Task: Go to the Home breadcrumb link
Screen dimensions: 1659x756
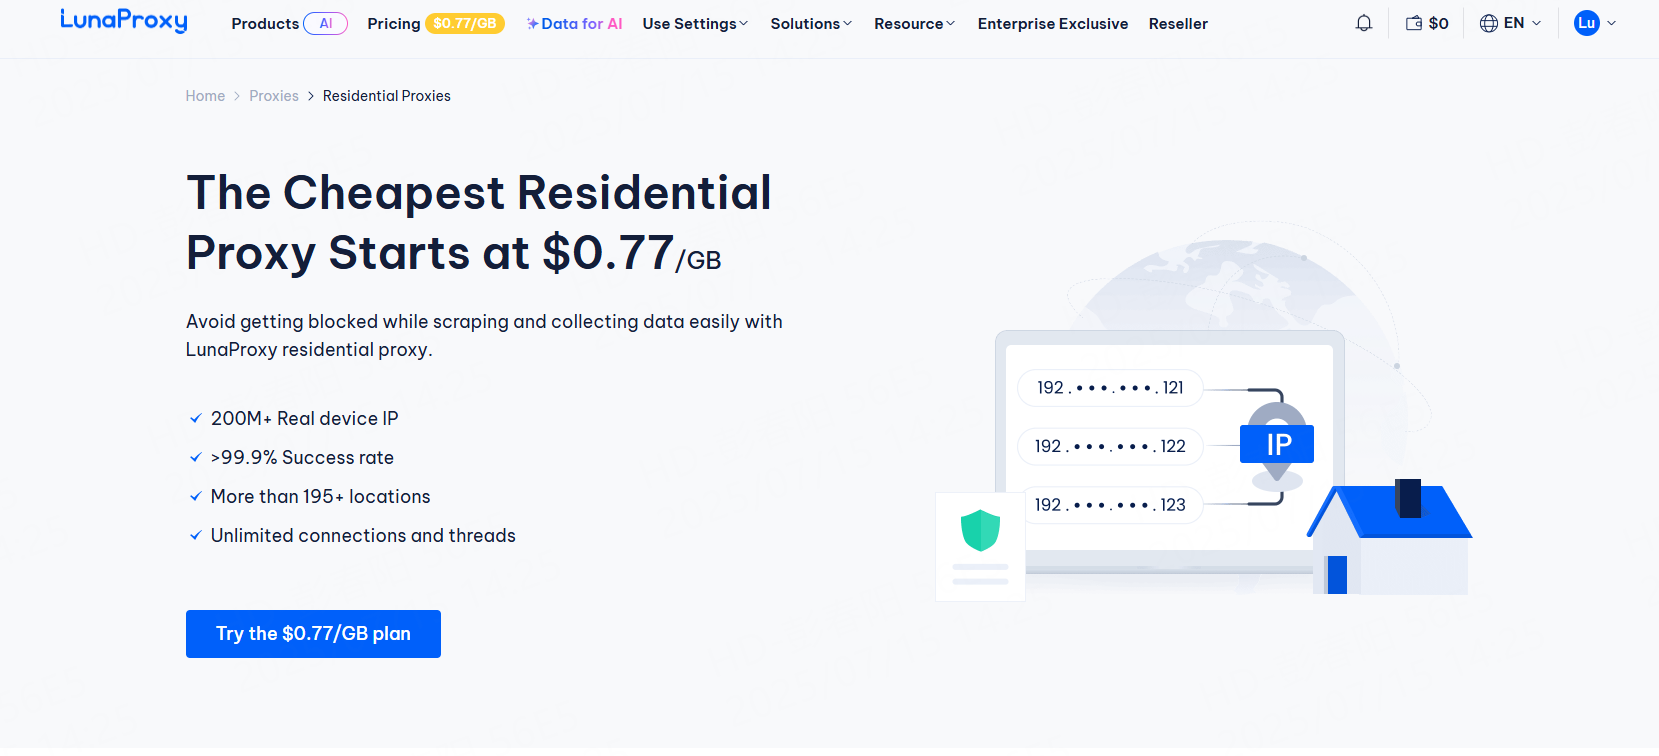Action: click(x=205, y=96)
